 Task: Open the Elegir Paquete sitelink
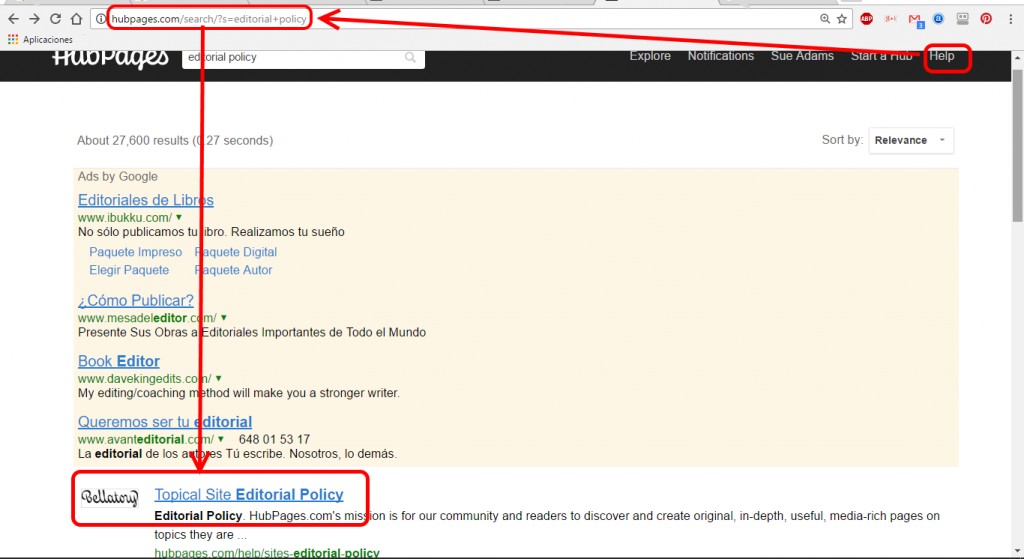point(129,270)
